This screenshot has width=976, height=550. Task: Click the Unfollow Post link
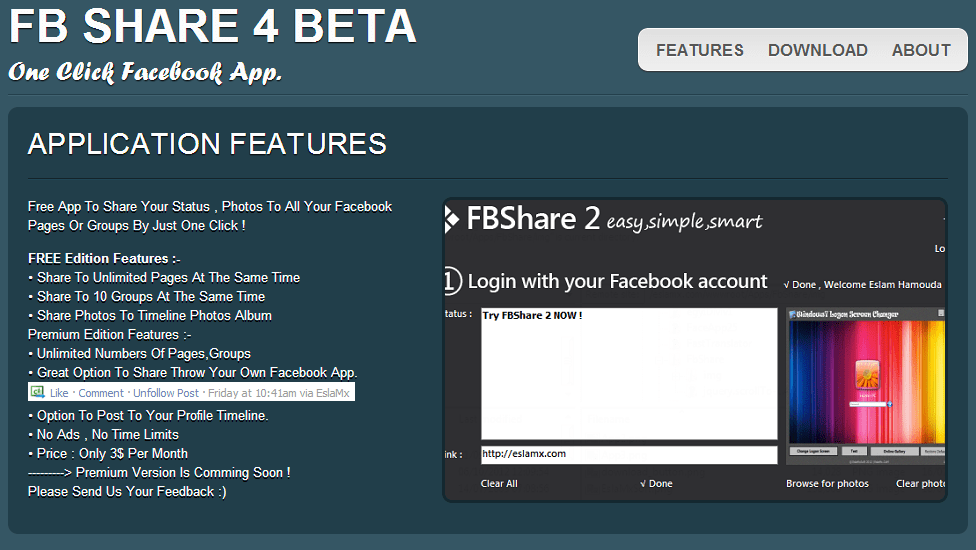(166, 393)
